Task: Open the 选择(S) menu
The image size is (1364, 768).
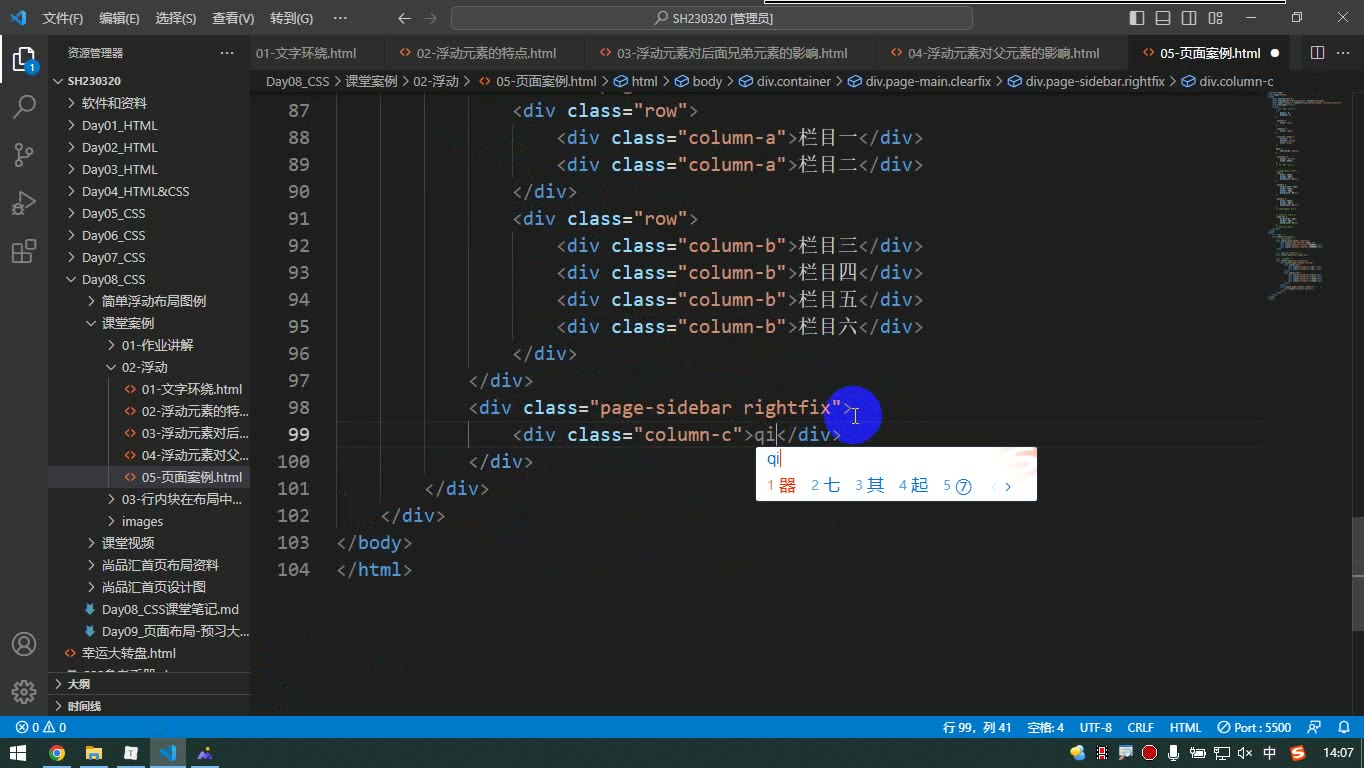Action: (176, 18)
